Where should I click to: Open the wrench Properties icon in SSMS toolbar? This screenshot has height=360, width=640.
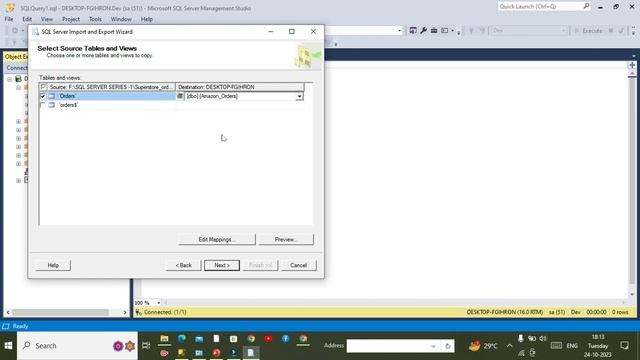[423, 31]
